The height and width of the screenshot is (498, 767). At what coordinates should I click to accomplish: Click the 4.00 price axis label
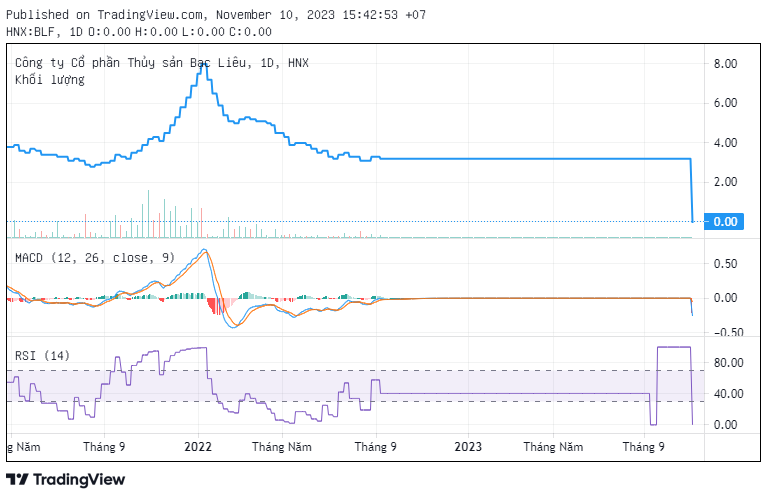tap(725, 143)
